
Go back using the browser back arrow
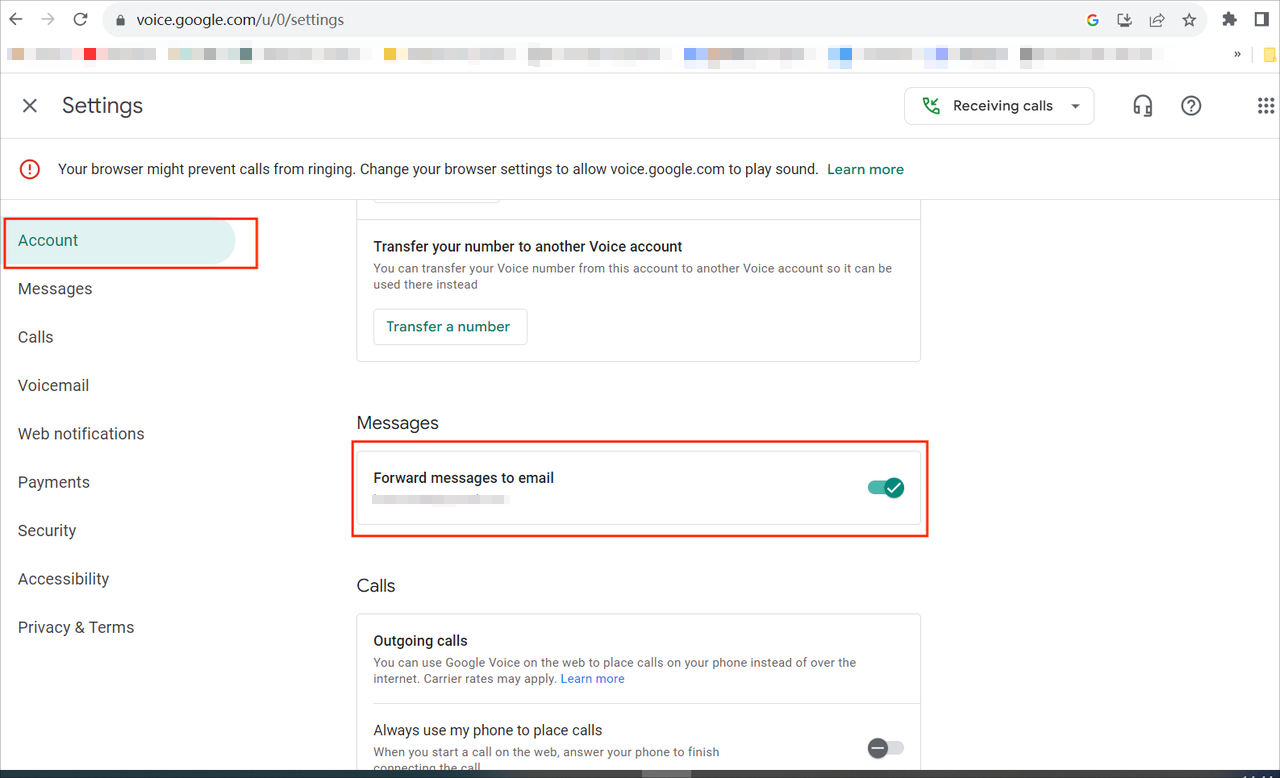pos(16,19)
